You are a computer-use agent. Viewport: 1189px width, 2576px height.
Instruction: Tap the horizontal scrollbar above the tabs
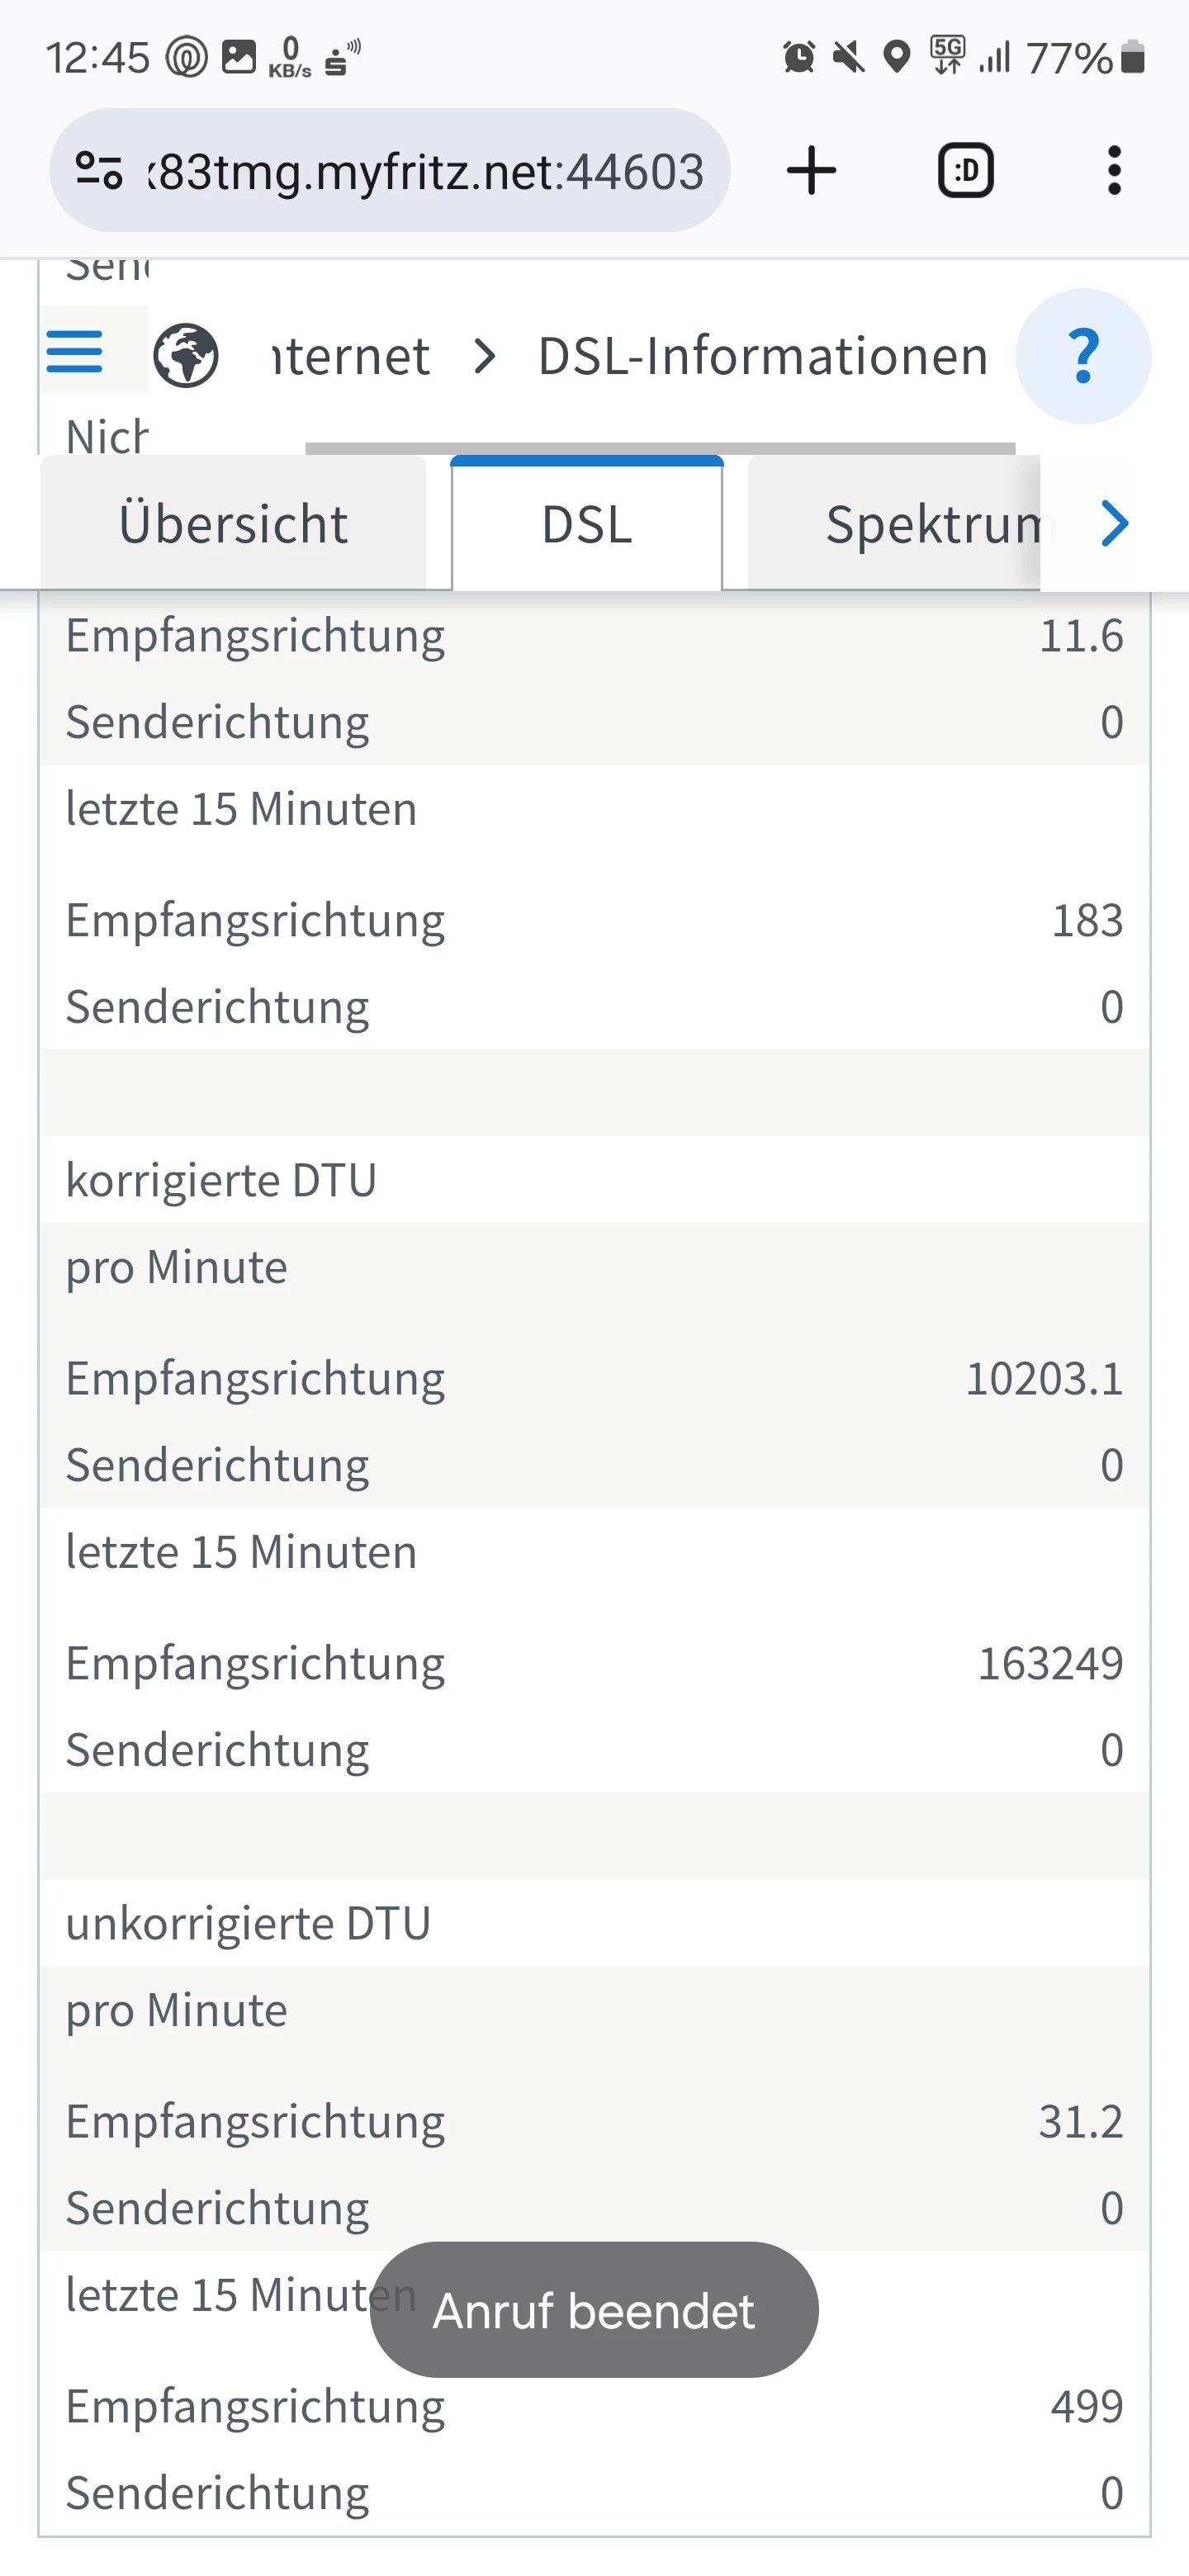pyautogui.click(x=660, y=448)
